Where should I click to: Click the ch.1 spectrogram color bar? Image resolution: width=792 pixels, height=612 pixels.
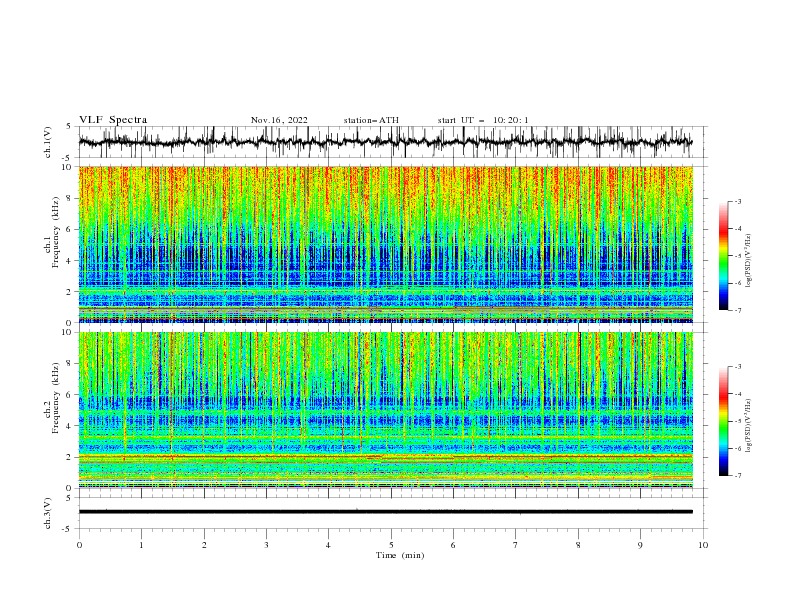pos(723,256)
